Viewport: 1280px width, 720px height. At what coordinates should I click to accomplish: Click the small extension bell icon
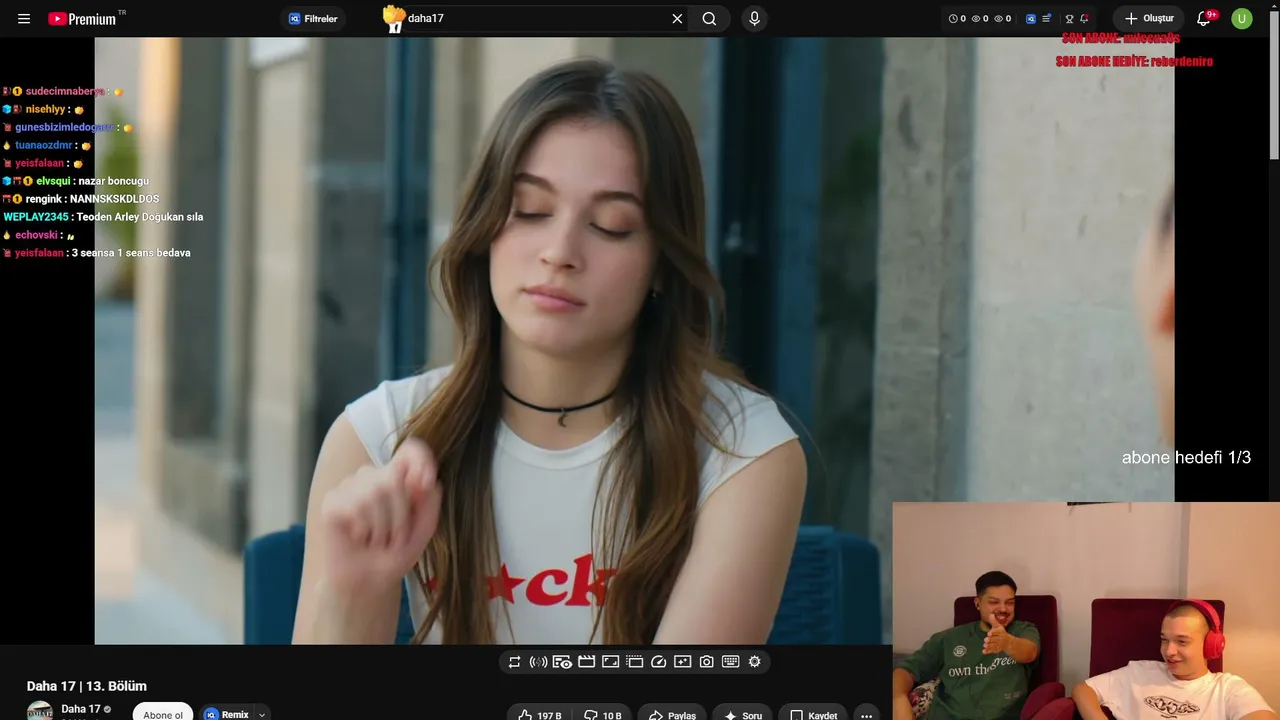(1084, 19)
